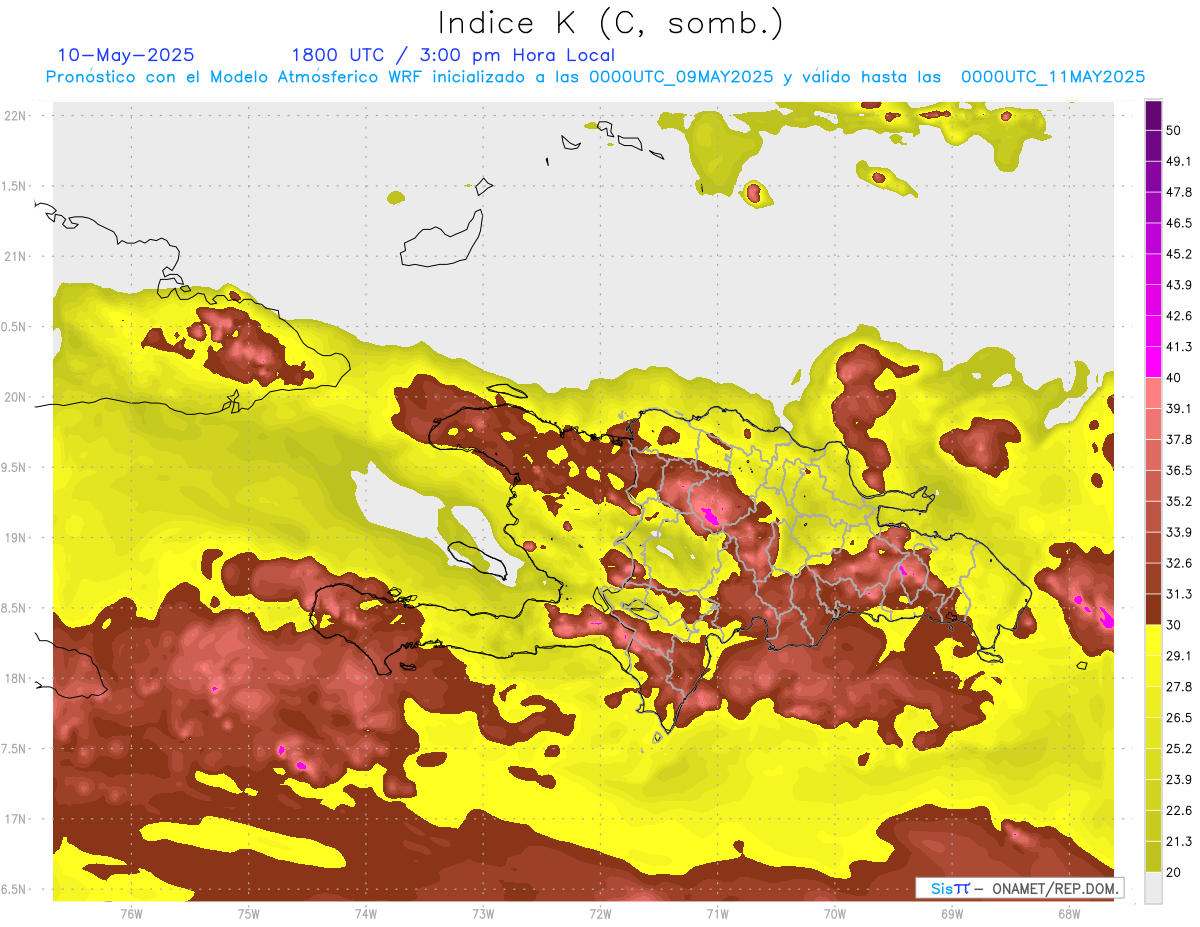Click colorbar value '21.3'

coord(1179,841)
